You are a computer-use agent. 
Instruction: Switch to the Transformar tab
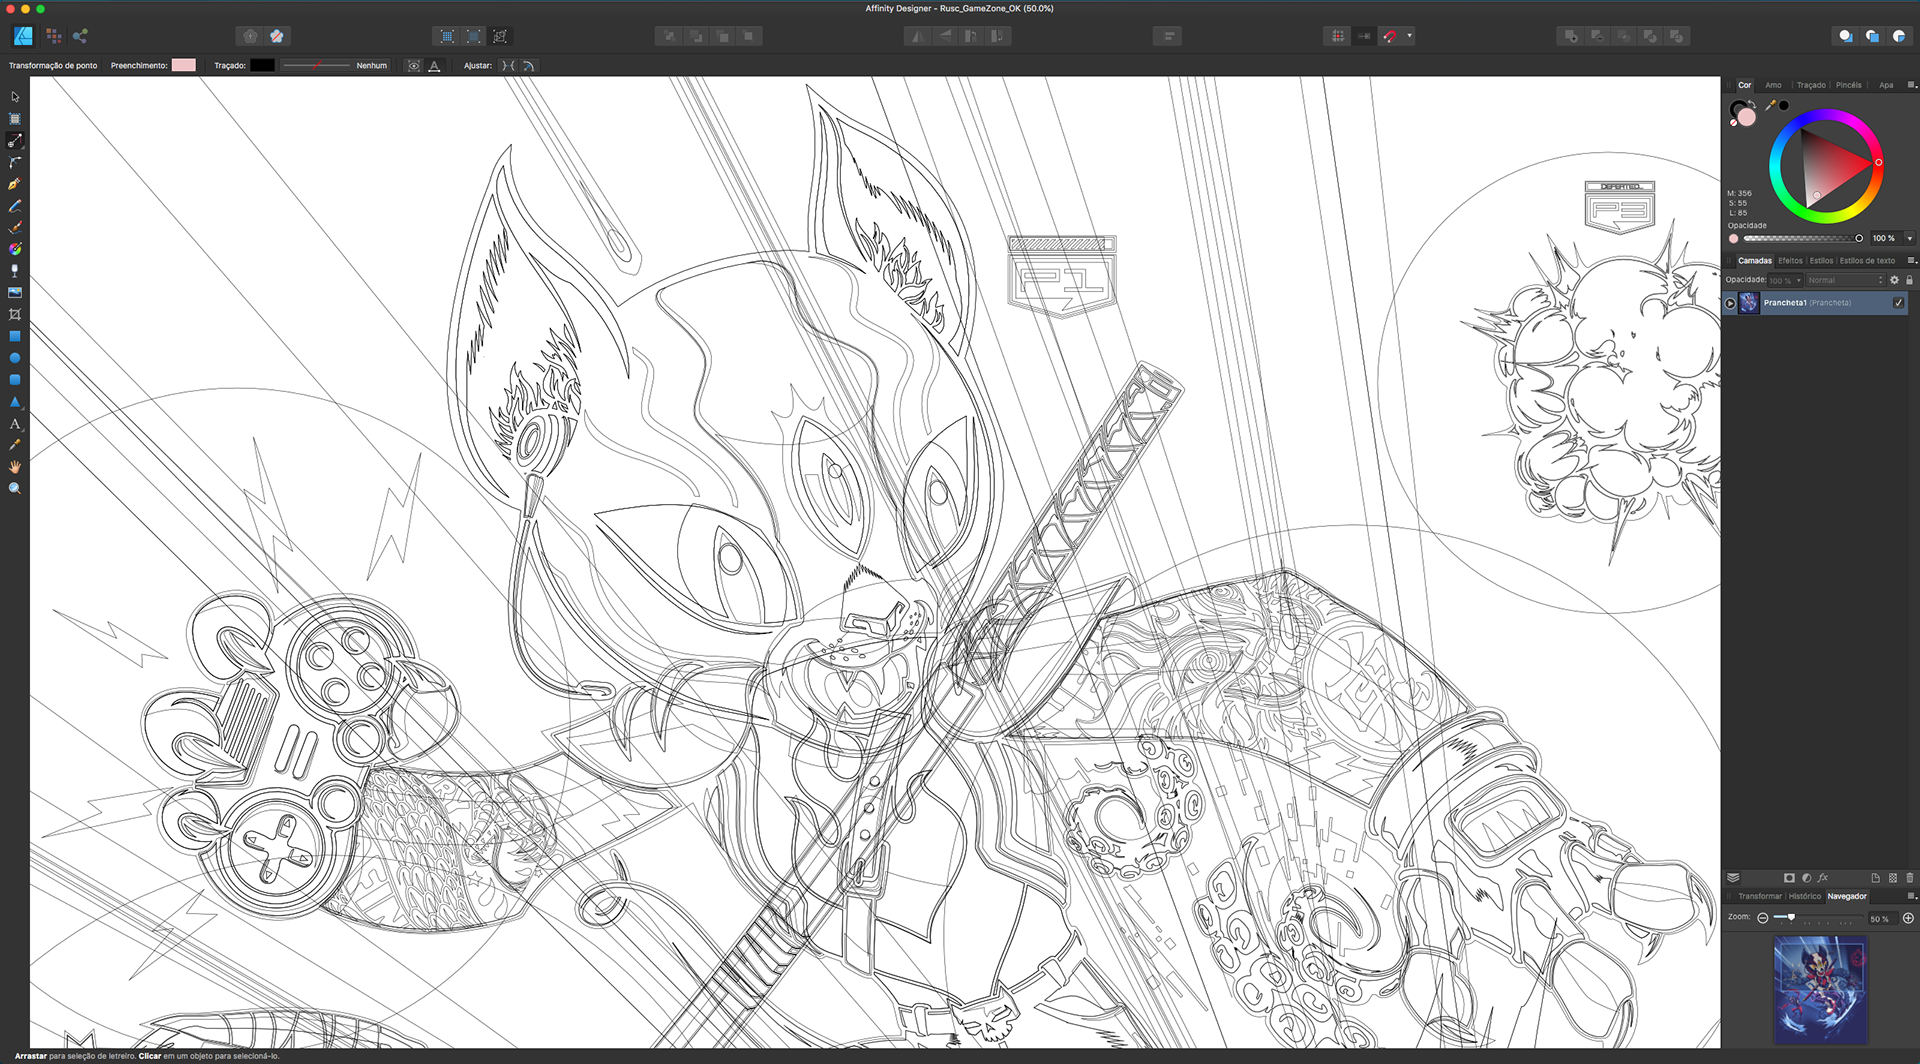pyautogui.click(x=1760, y=896)
